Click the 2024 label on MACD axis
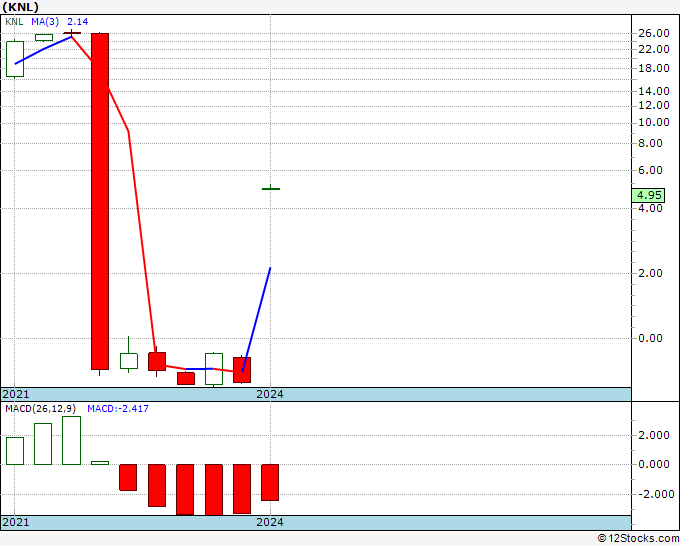Screen dimensions: 680x546 click(270, 522)
